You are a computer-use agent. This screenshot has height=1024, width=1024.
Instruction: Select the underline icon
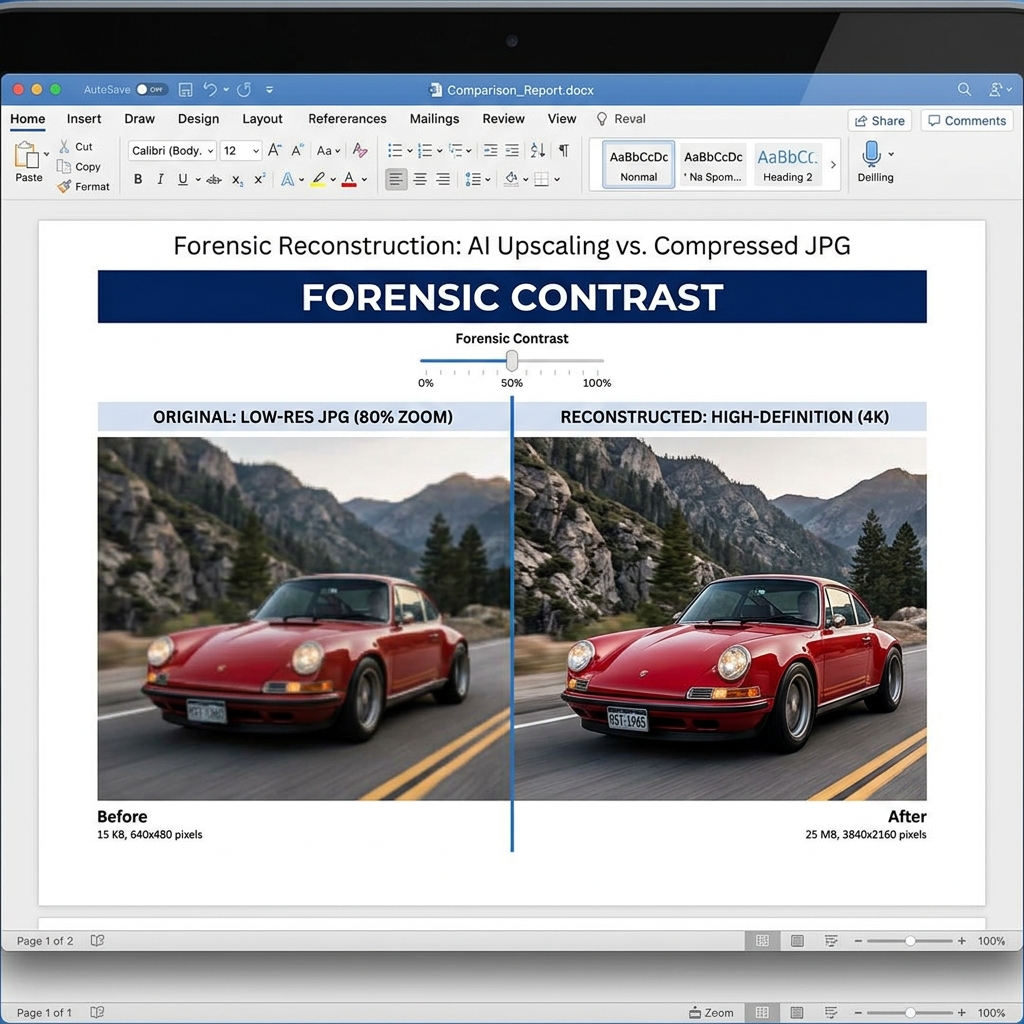click(x=183, y=179)
